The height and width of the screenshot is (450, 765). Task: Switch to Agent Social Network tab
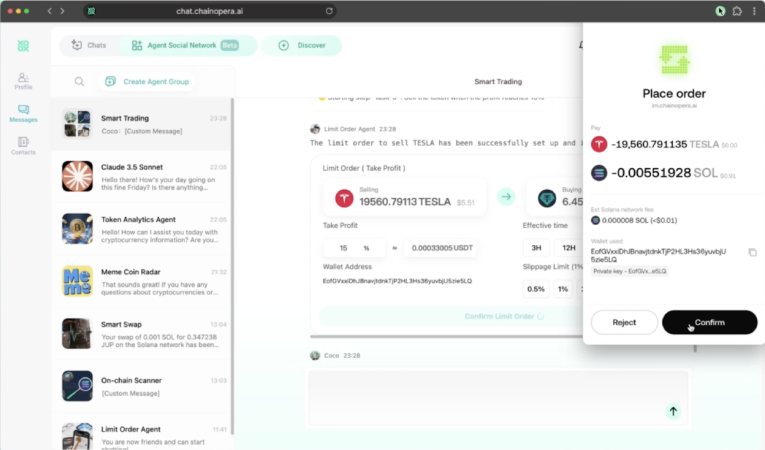click(x=184, y=46)
